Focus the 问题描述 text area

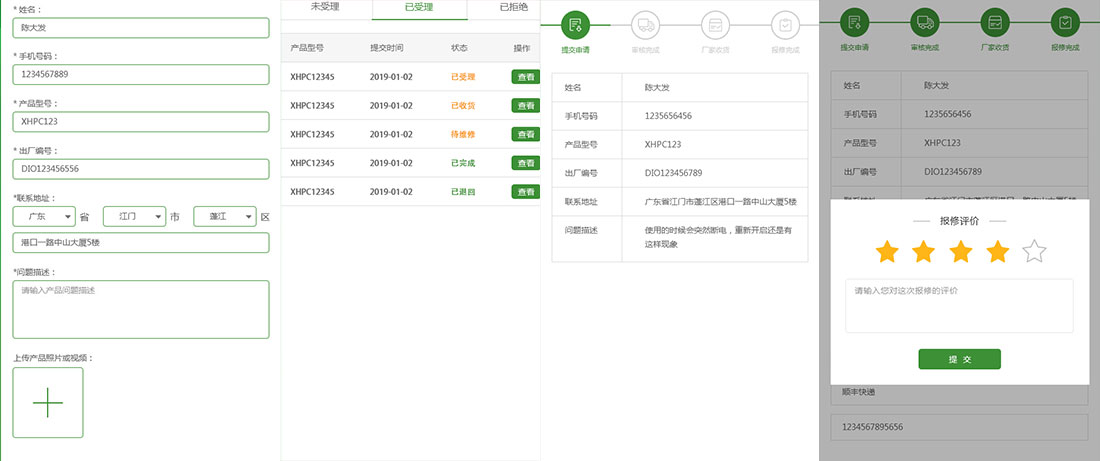coord(141,309)
